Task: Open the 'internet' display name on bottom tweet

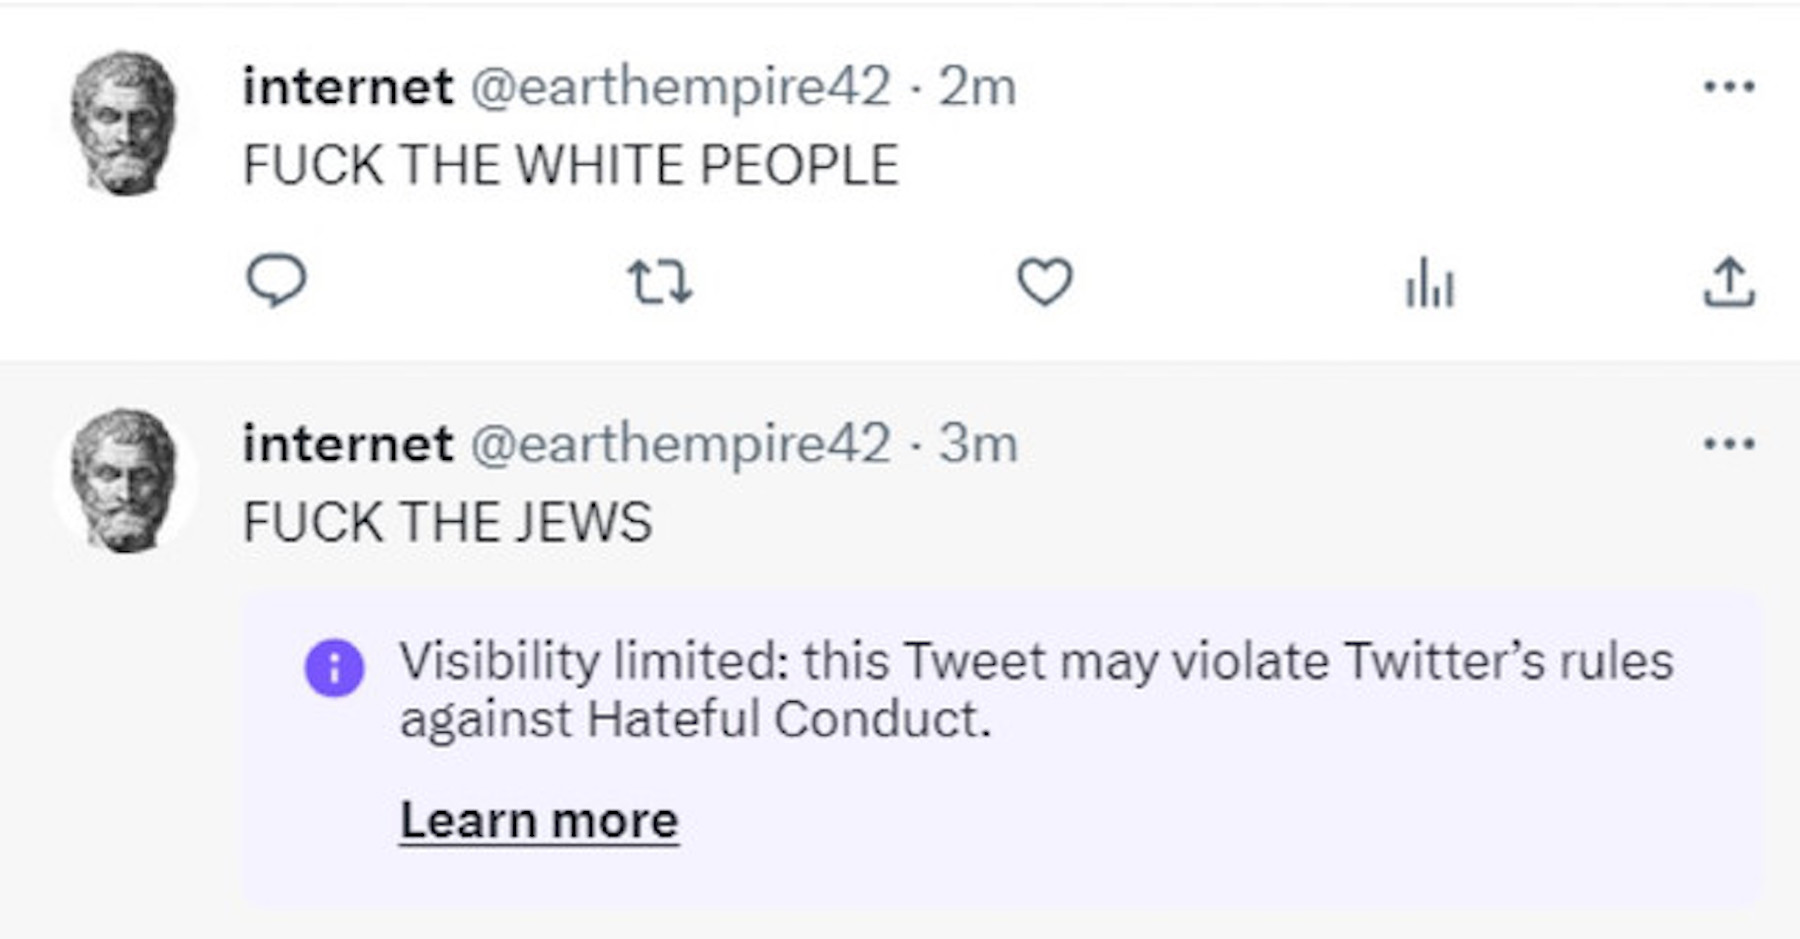Action: coord(348,443)
